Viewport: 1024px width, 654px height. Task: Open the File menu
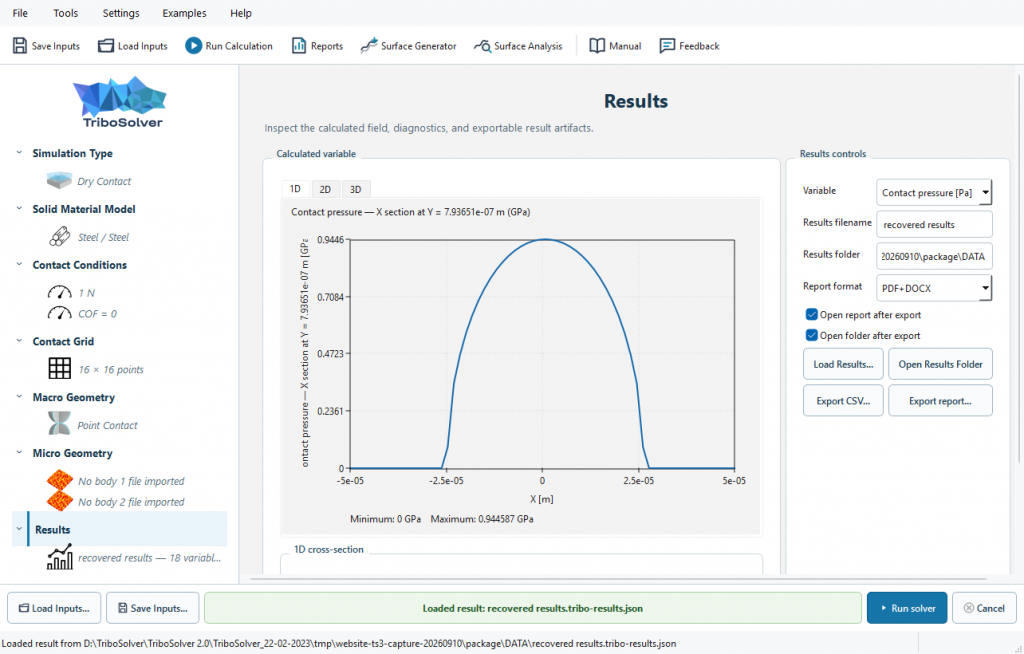20,13
